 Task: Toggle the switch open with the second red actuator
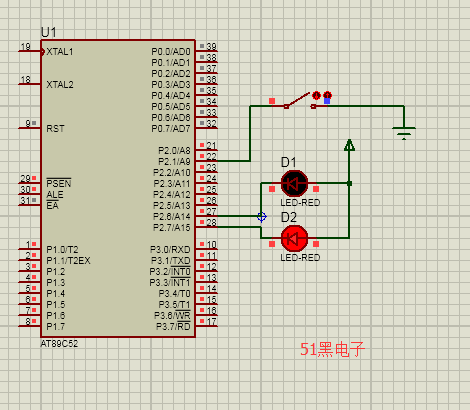[x=327, y=95]
